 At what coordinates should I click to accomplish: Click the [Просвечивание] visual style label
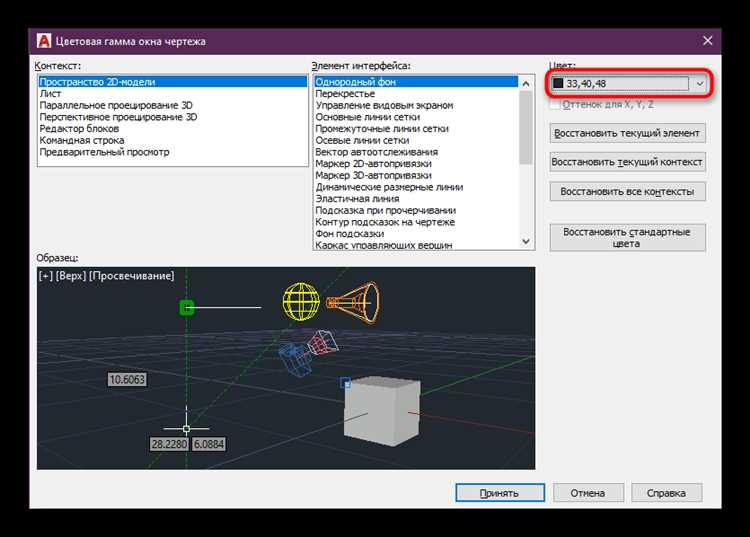coord(132,276)
